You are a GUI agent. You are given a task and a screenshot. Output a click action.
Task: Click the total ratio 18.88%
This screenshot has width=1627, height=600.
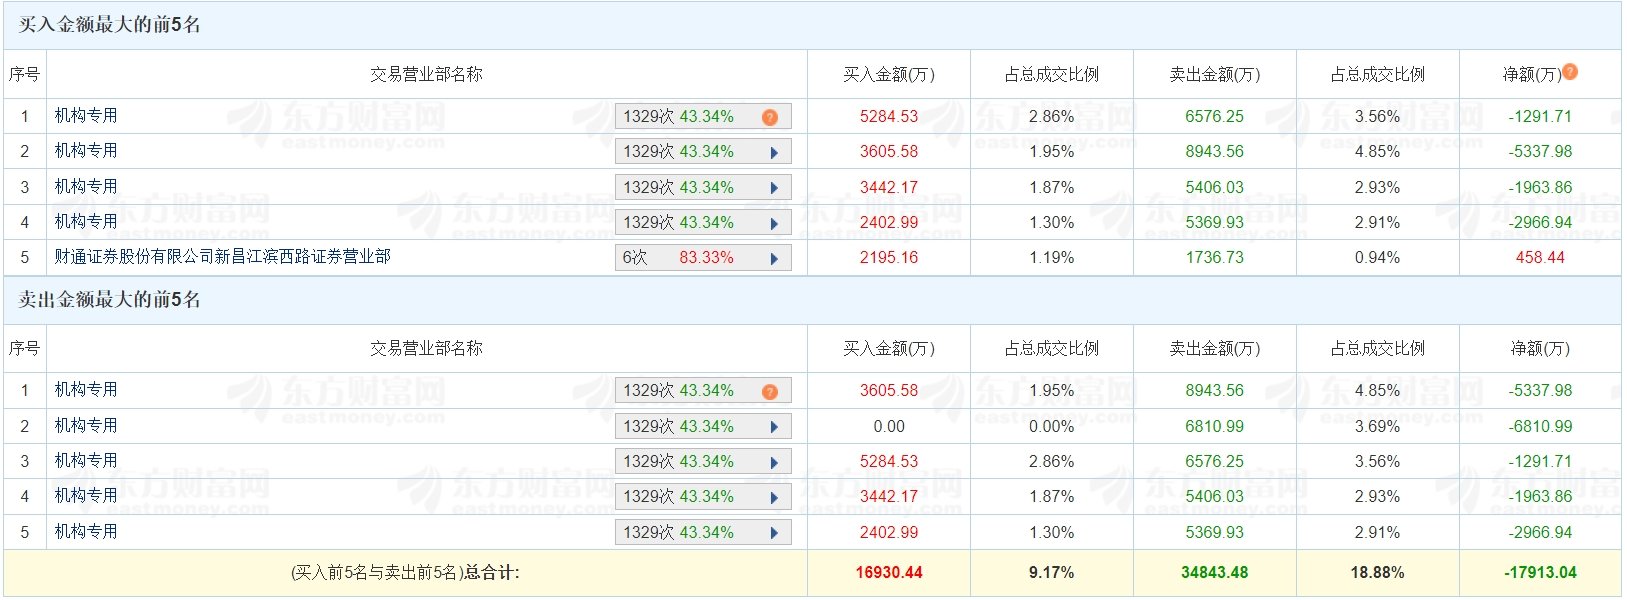coord(1377,573)
